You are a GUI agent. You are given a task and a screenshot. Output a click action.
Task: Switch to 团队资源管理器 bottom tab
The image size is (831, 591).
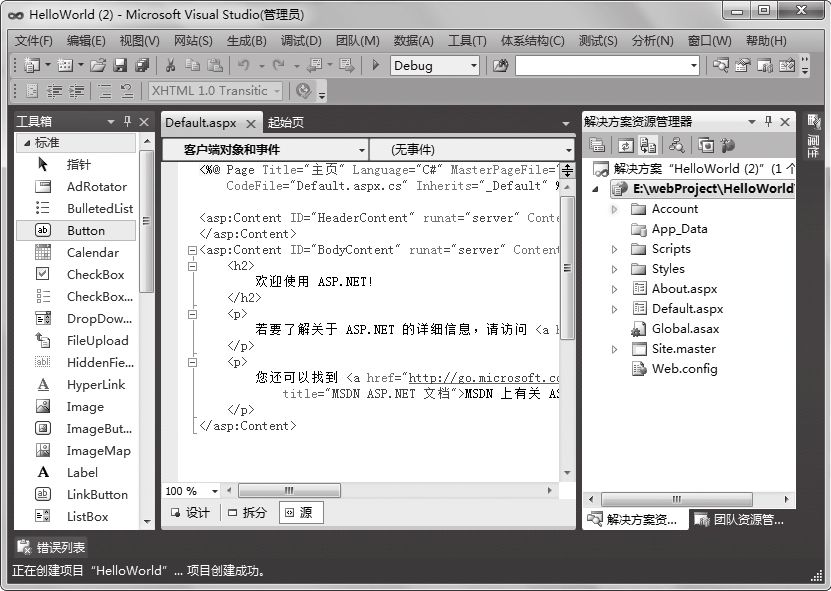coord(739,520)
